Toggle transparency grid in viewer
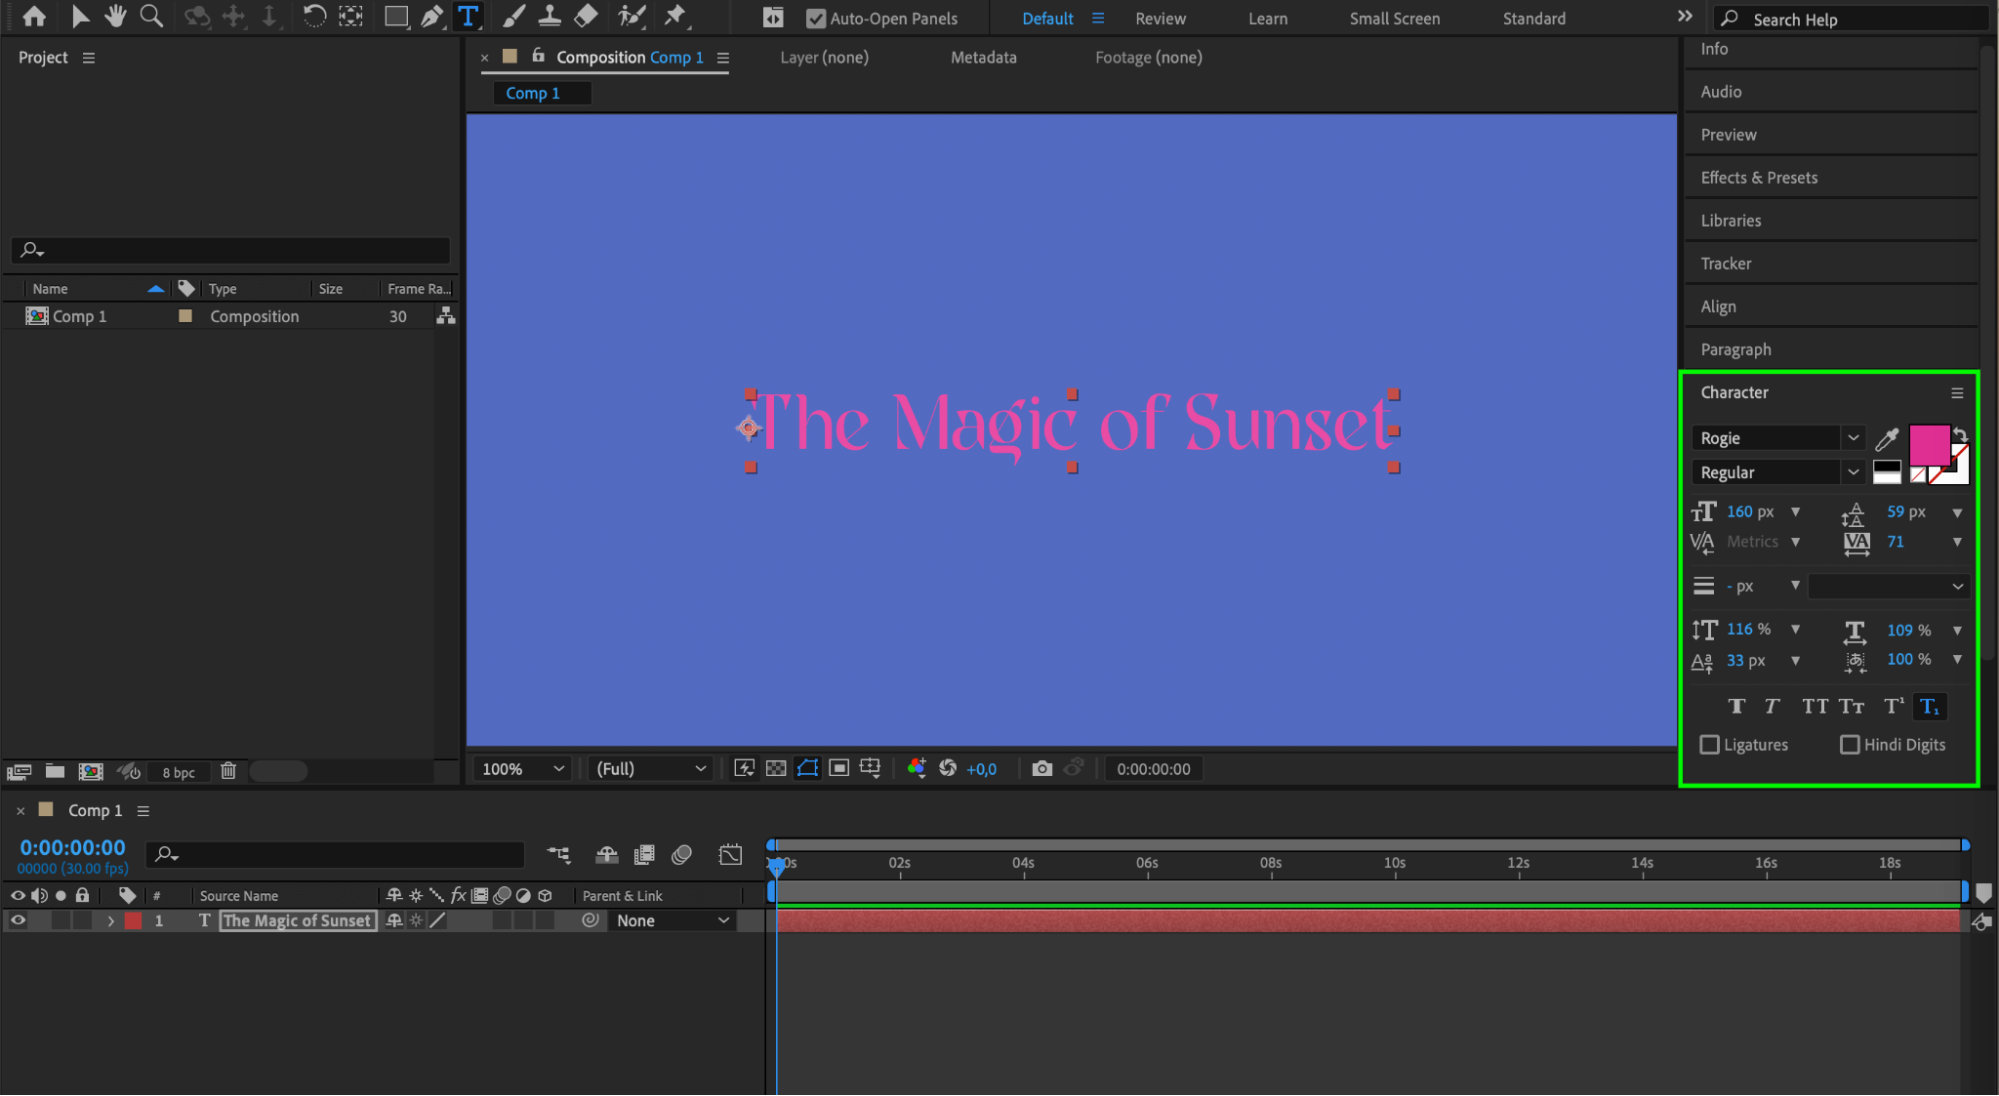 tap(776, 768)
